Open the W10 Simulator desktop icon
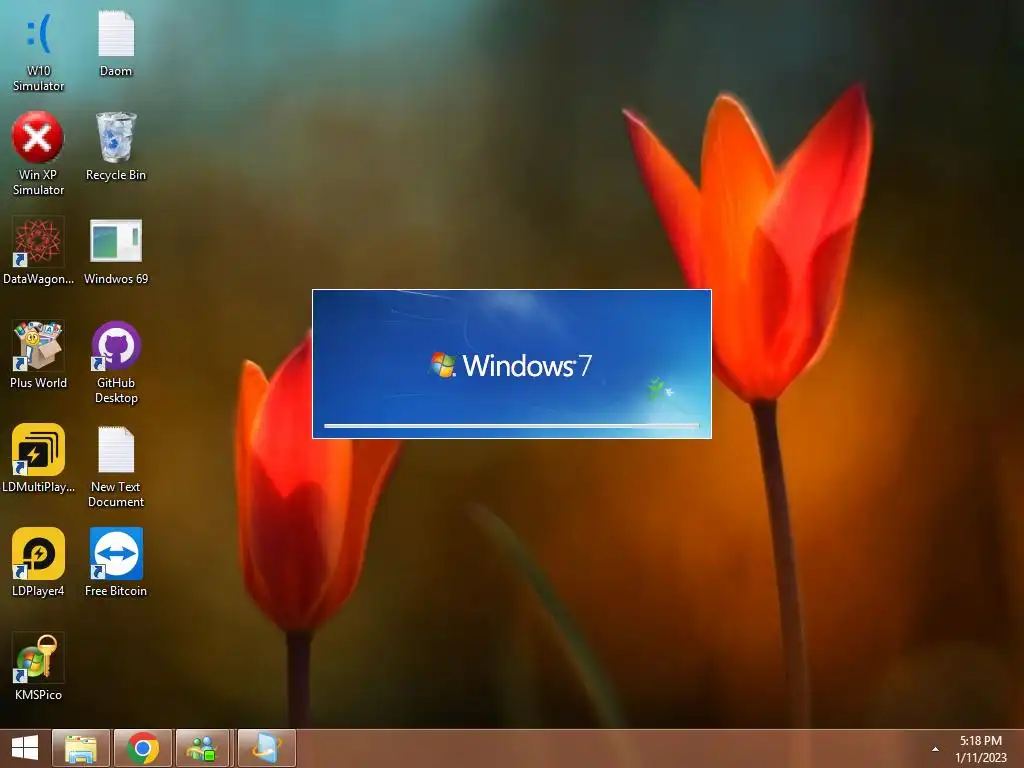The width and height of the screenshot is (1024, 768). [38, 51]
